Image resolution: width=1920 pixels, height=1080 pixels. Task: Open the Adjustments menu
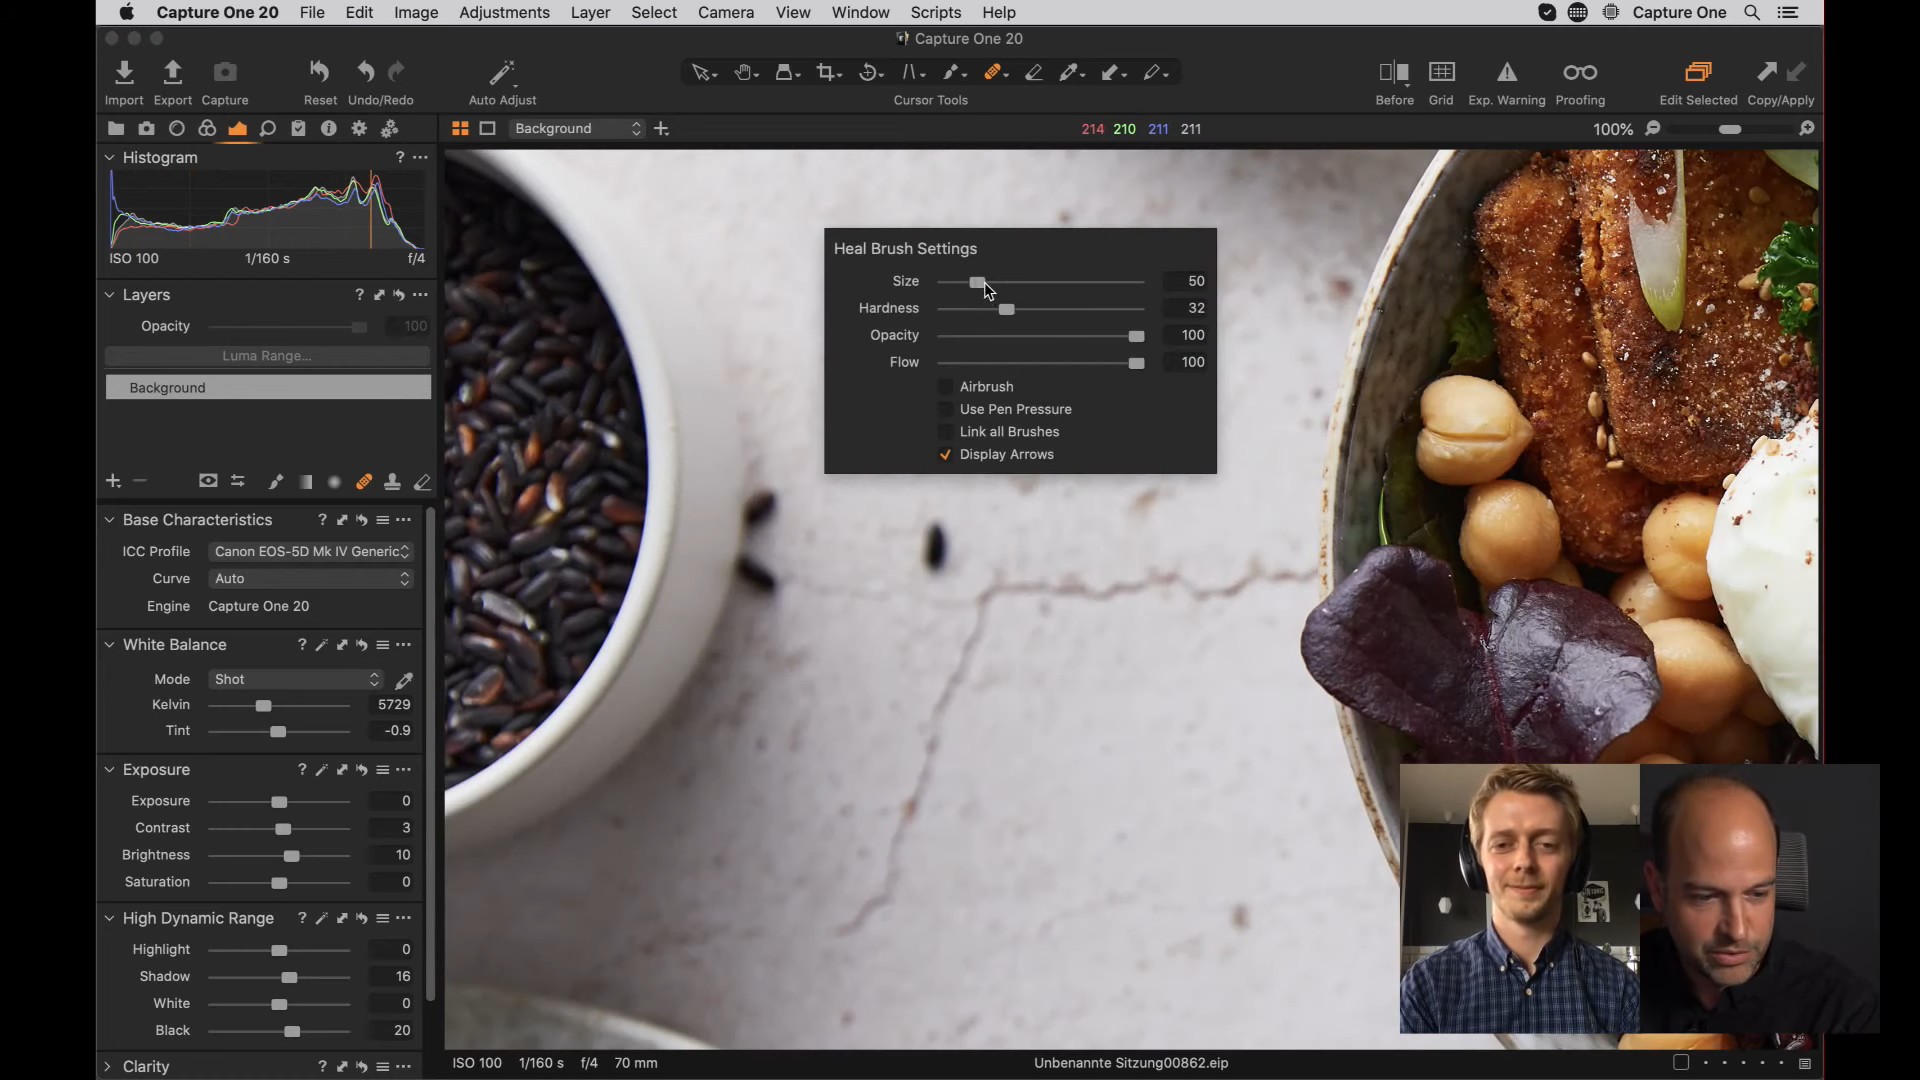coord(504,13)
